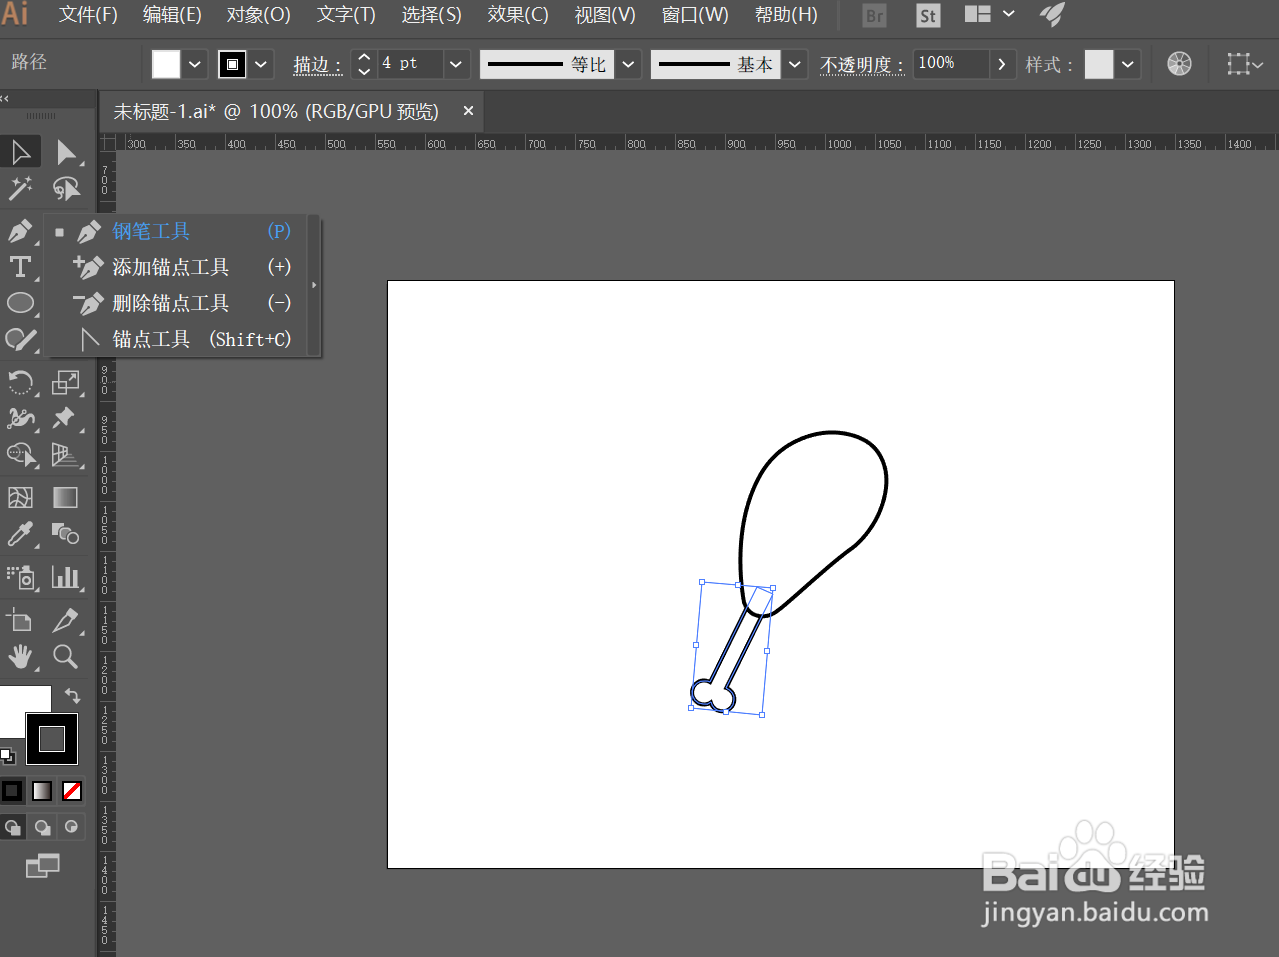
Task: Click the GPU performance rocket icon
Action: (1052, 14)
